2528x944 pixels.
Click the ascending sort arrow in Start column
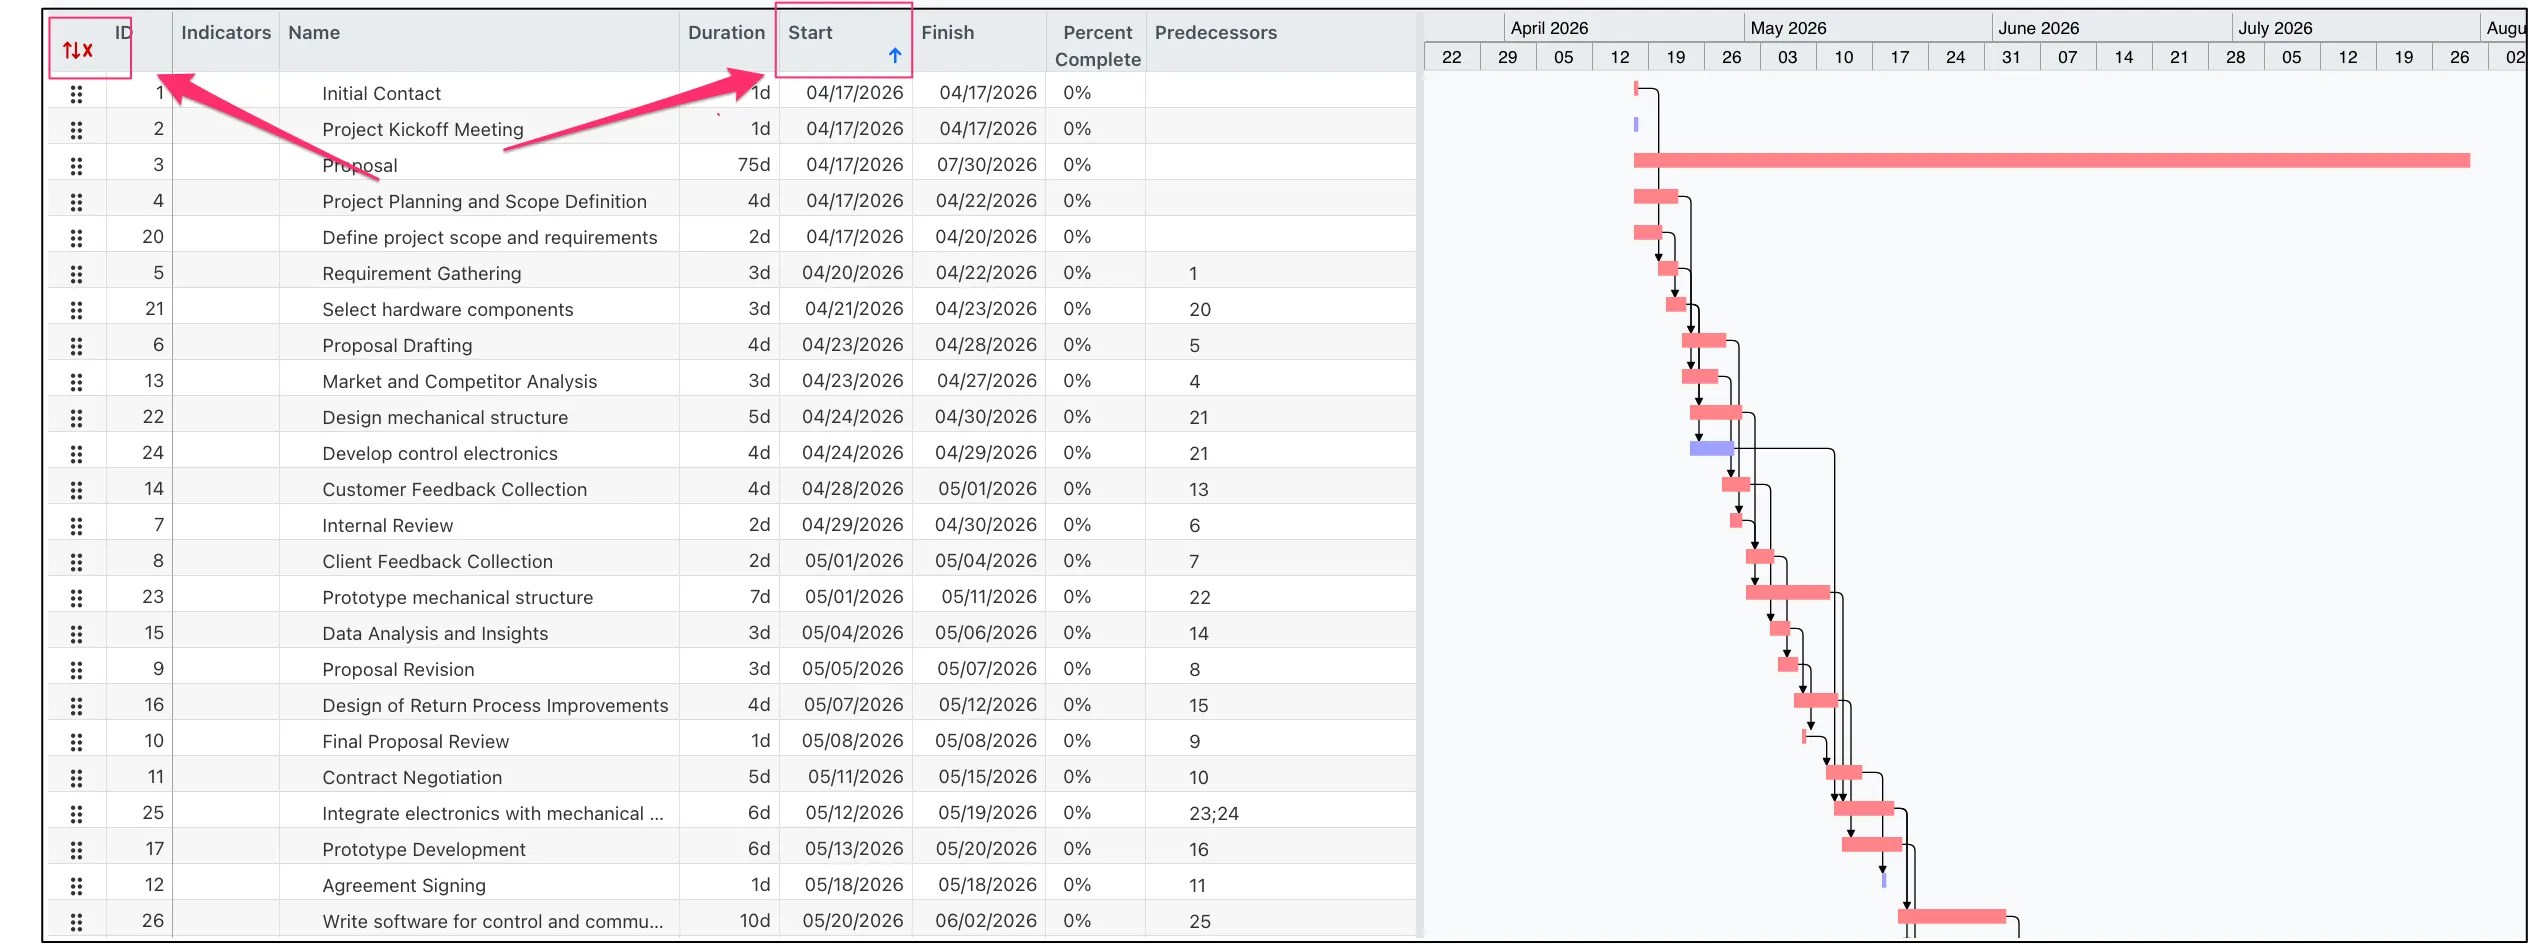tap(895, 56)
